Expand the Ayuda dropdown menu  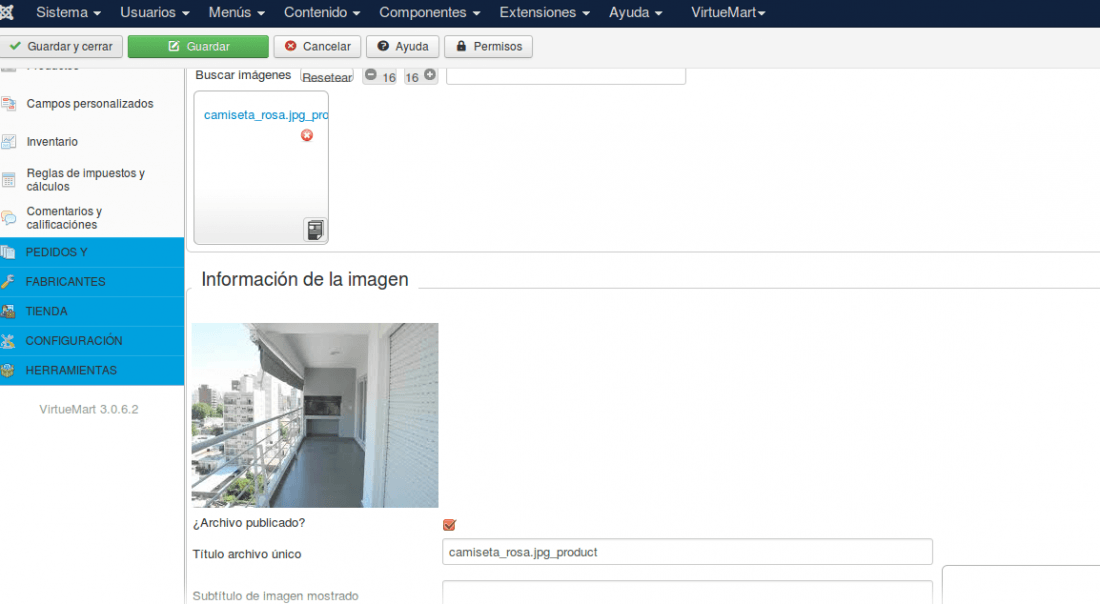[x=636, y=12]
